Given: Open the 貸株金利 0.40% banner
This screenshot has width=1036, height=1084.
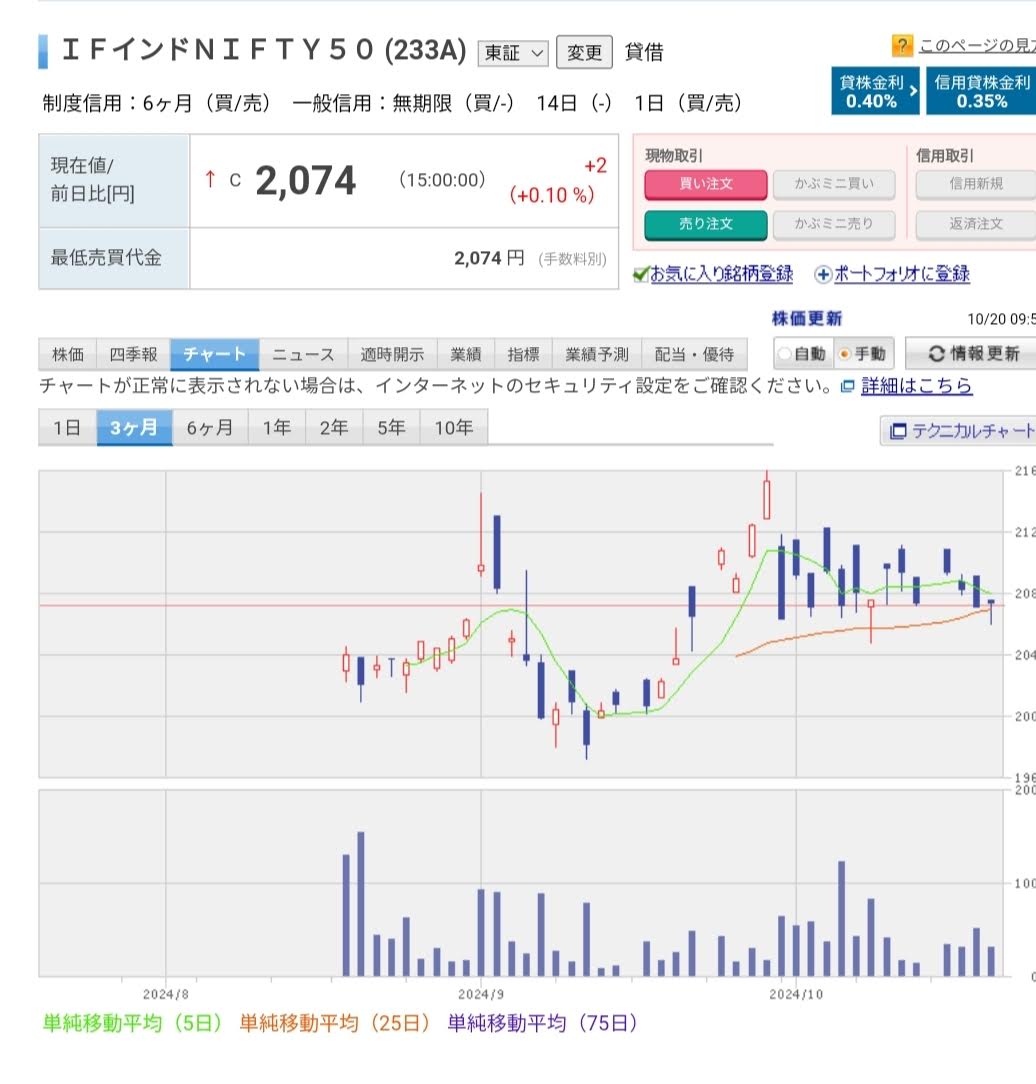Looking at the screenshot, I should (875, 91).
